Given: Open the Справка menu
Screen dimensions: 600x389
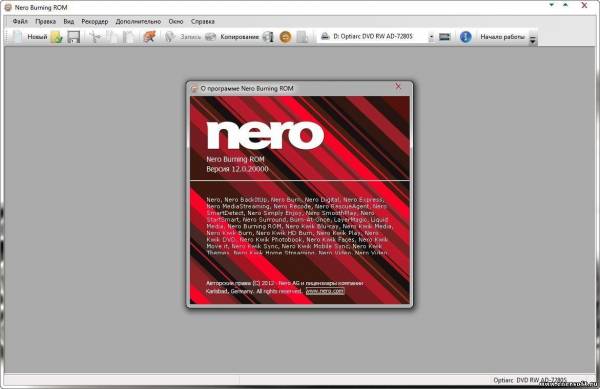Looking at the screenshot, I should coord(202,21).
